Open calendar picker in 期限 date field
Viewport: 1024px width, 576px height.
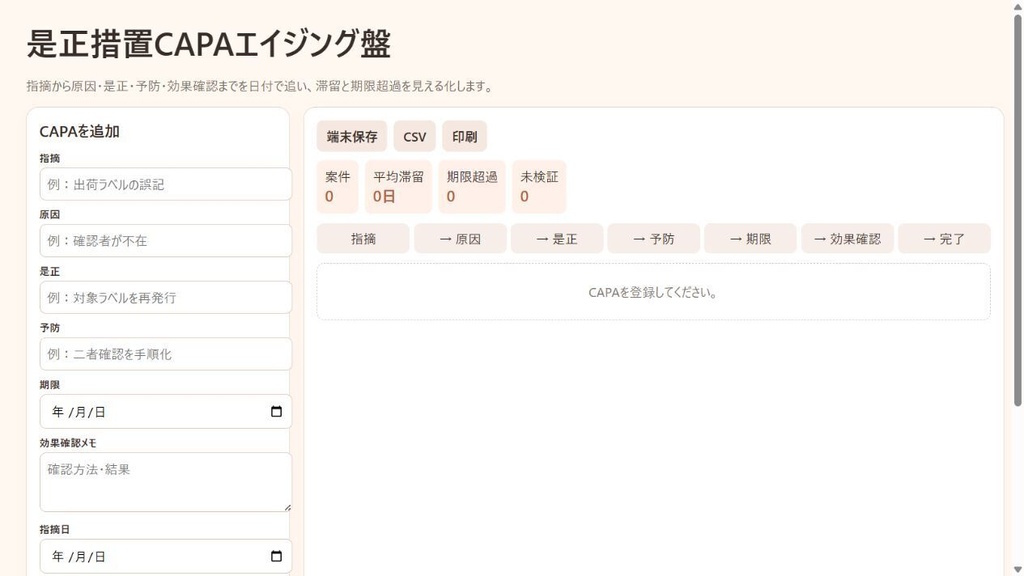coord(276,411)
